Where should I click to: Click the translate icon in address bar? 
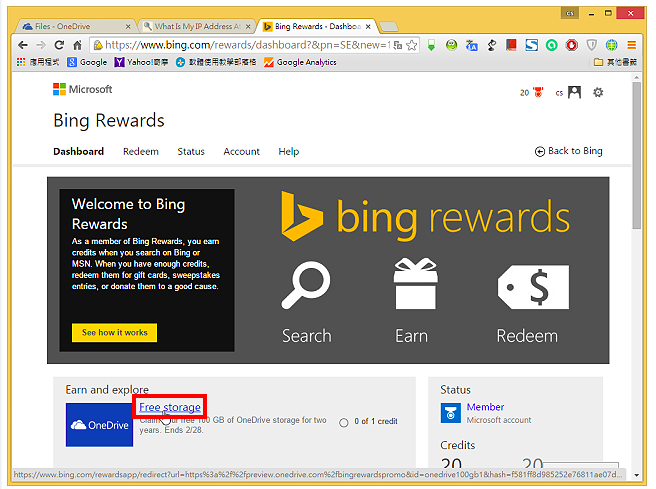(x=398, y=45)
